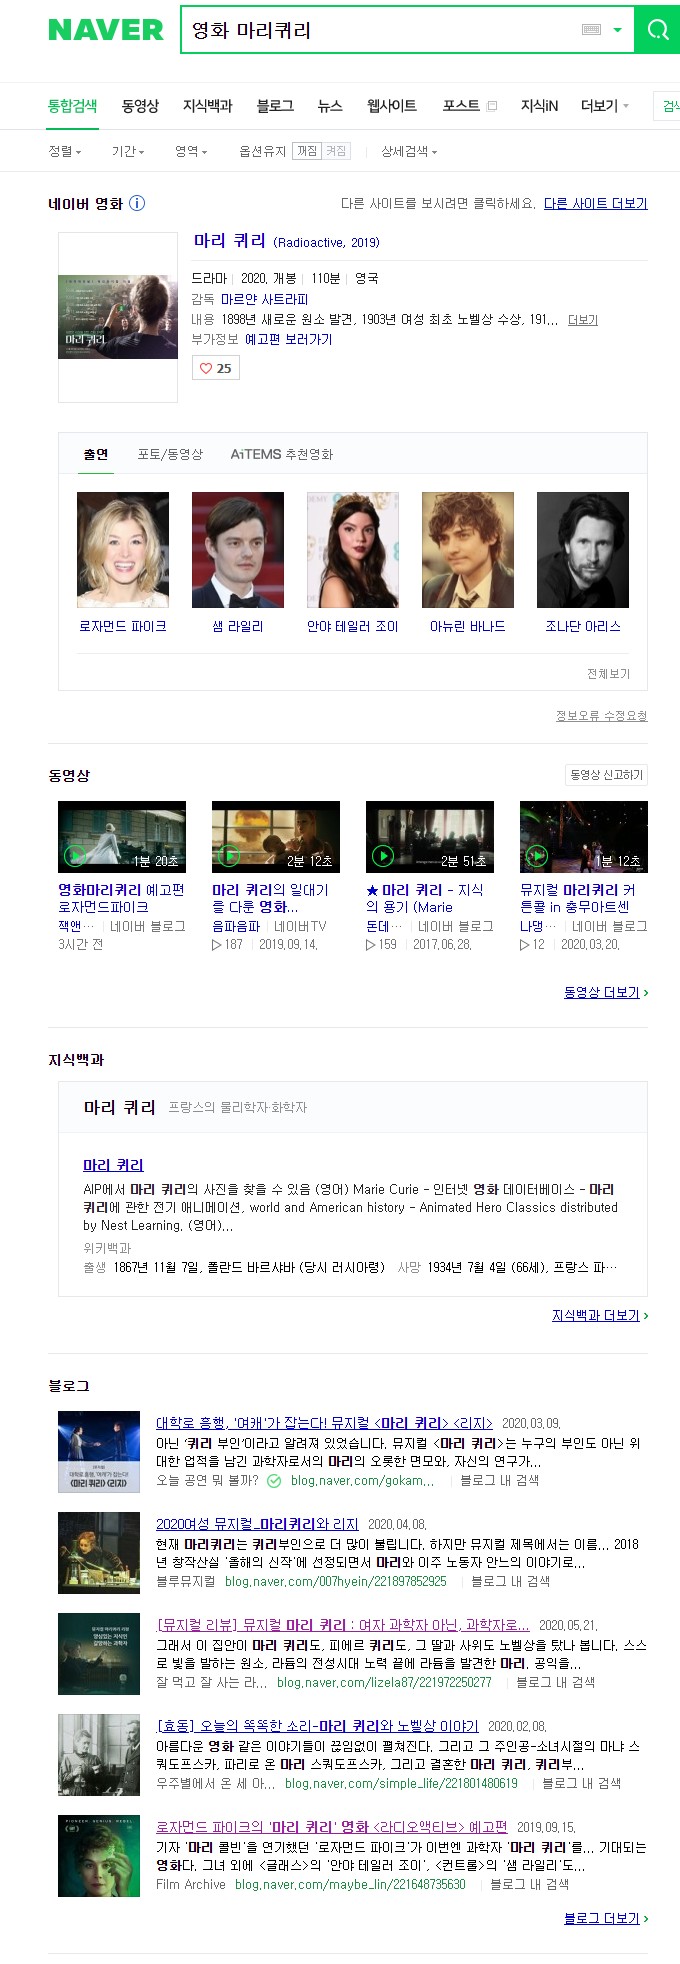
Task: Open director 마르얀 사트라피 link
Action: tap(264, 299)
